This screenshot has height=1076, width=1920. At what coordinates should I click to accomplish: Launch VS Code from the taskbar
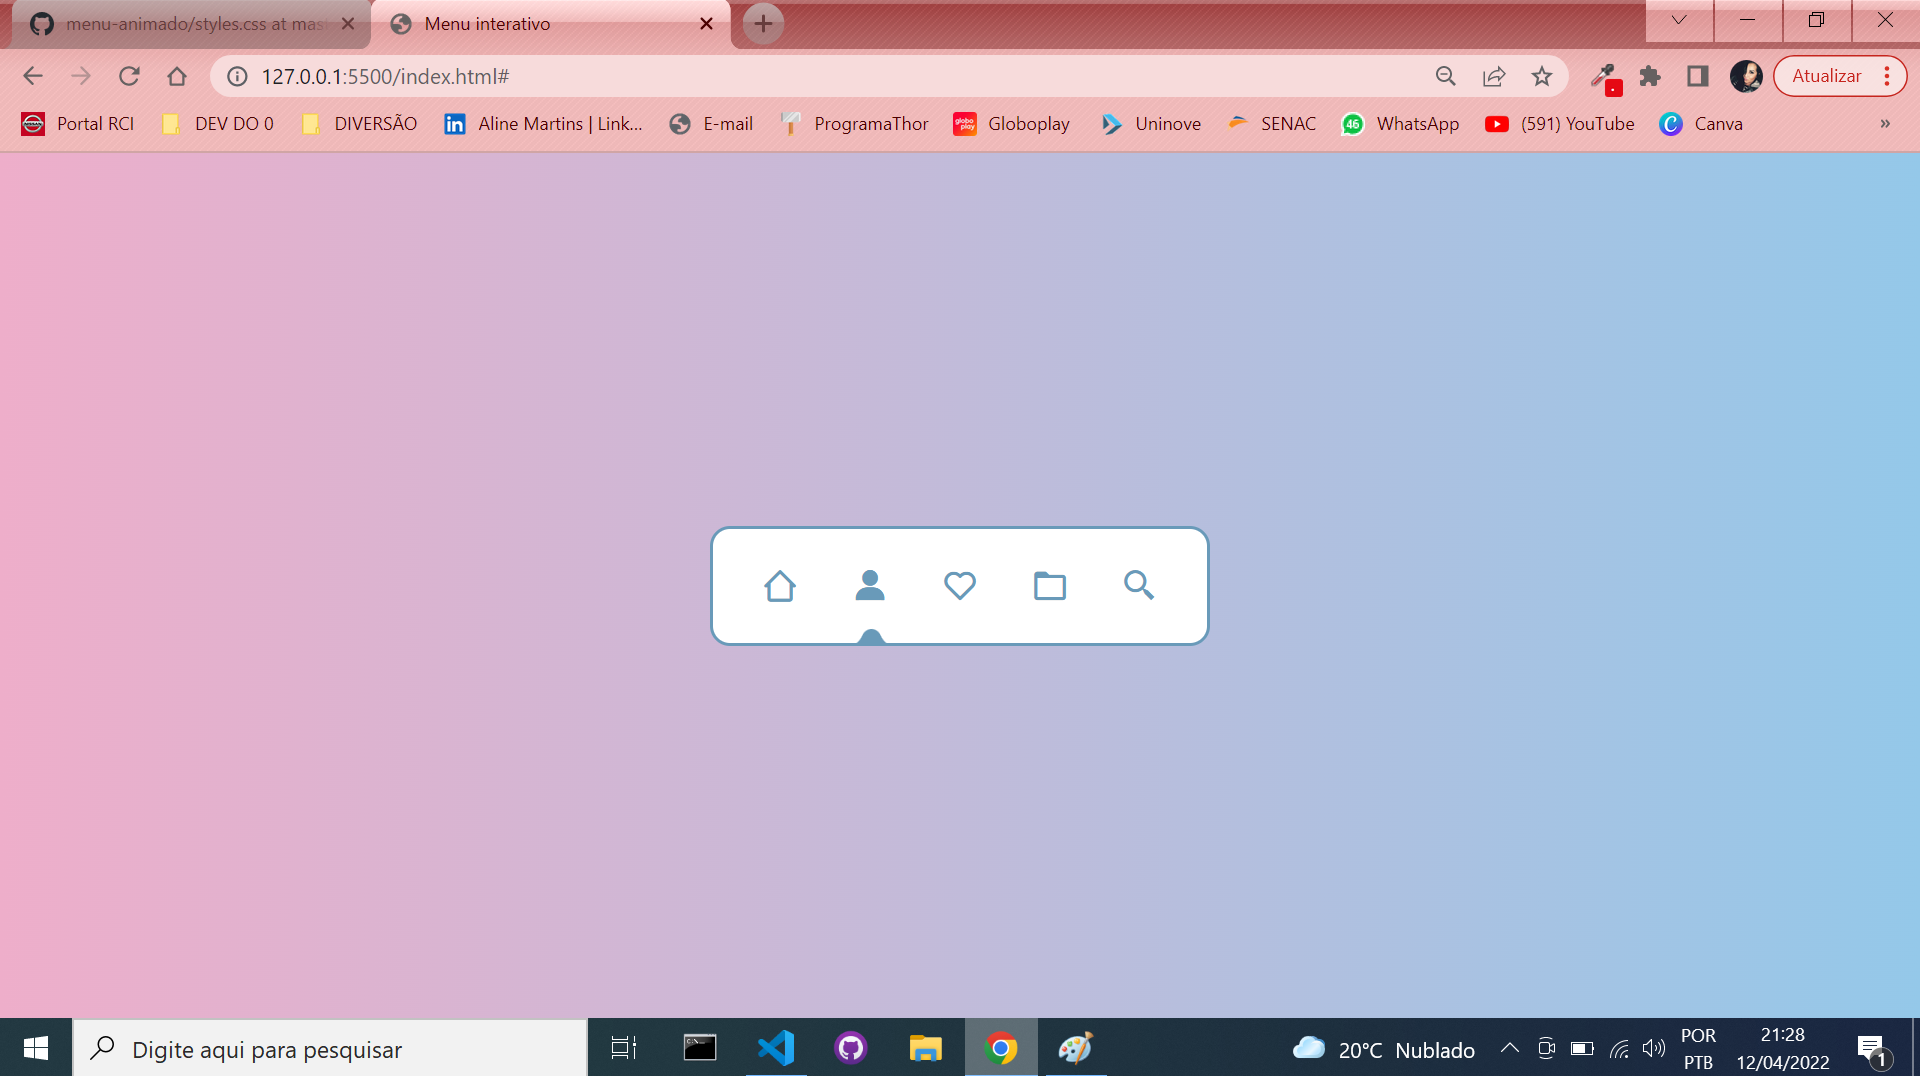[x=775, y=1047]
